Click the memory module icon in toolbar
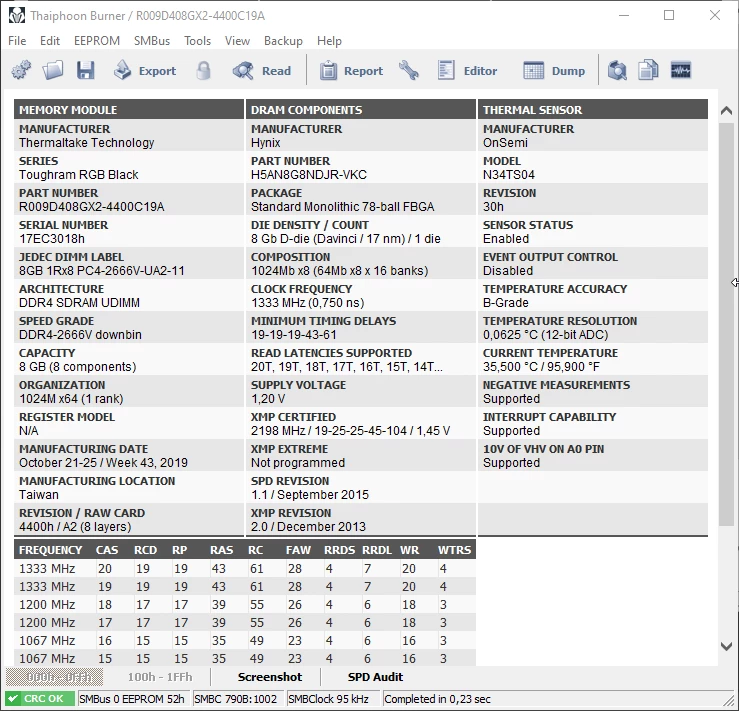 [681, 71]
